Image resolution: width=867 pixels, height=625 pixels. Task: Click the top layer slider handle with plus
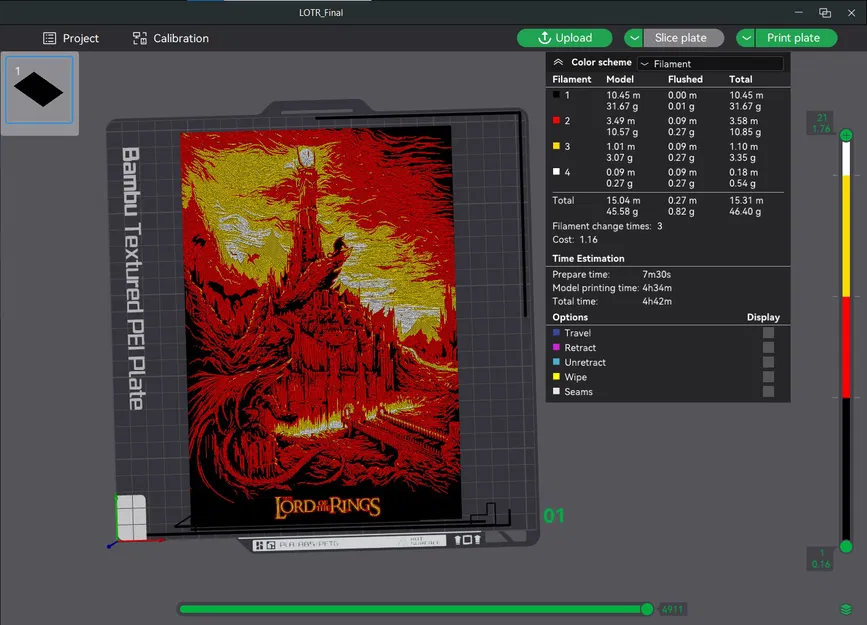point(846,135)
